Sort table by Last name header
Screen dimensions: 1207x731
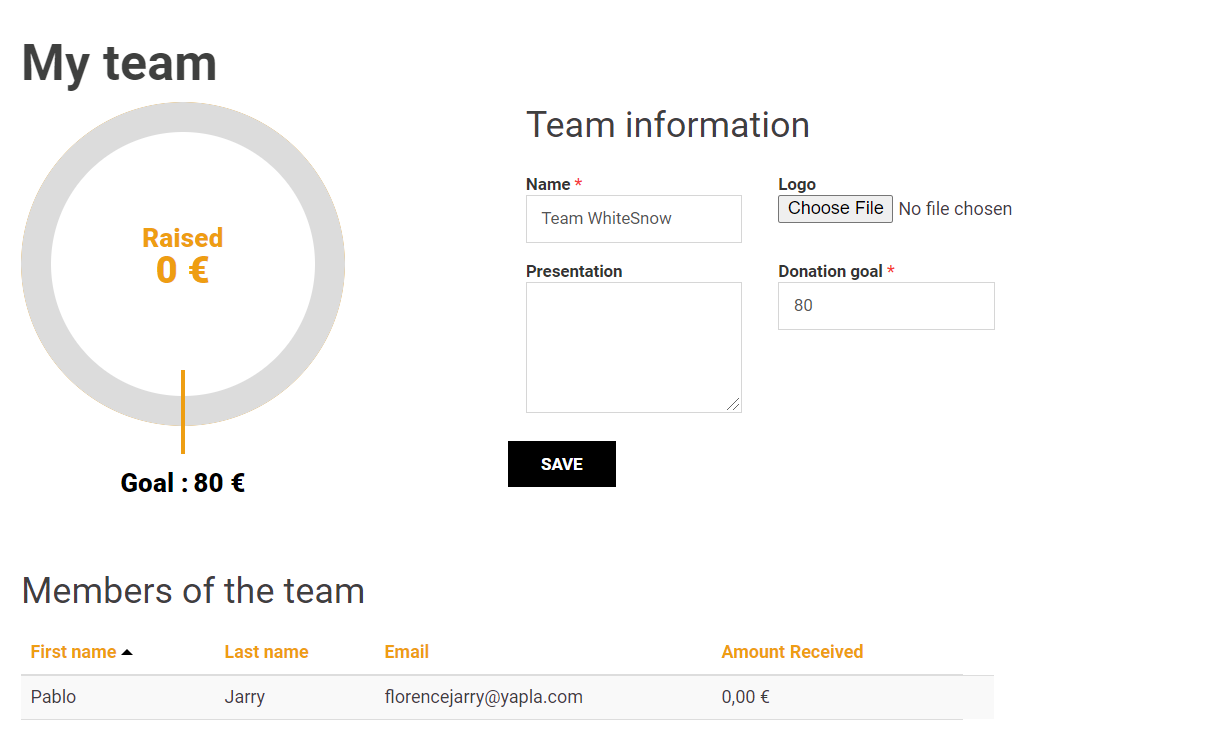266,652
